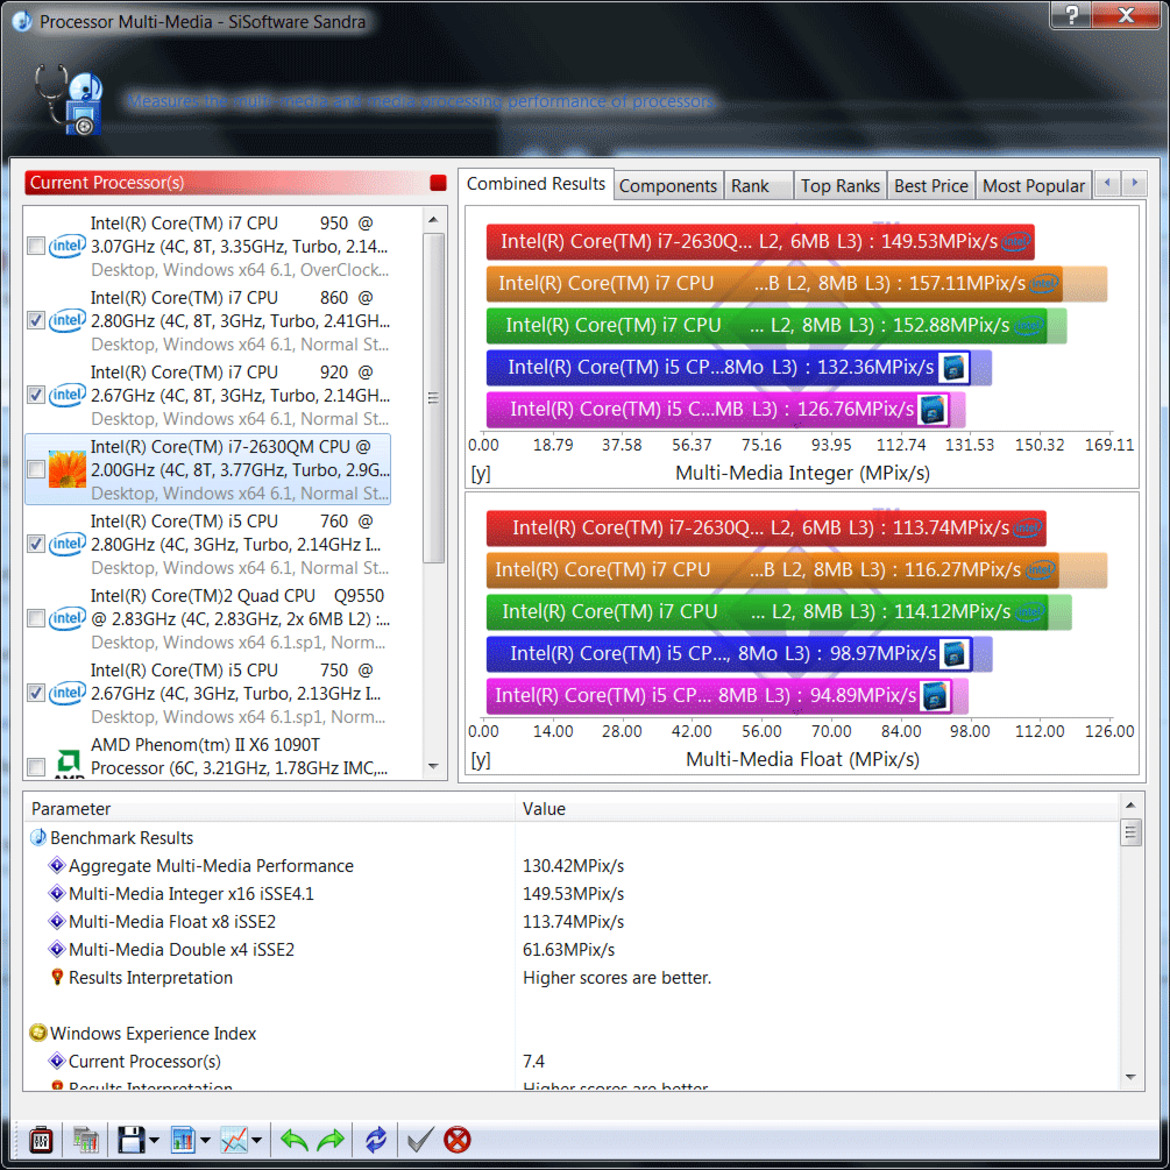The image size is (1170, 1170).
Task: Click diamond icon beside Aggregate Multi-Media Performance
Action: tap(57, 866)
